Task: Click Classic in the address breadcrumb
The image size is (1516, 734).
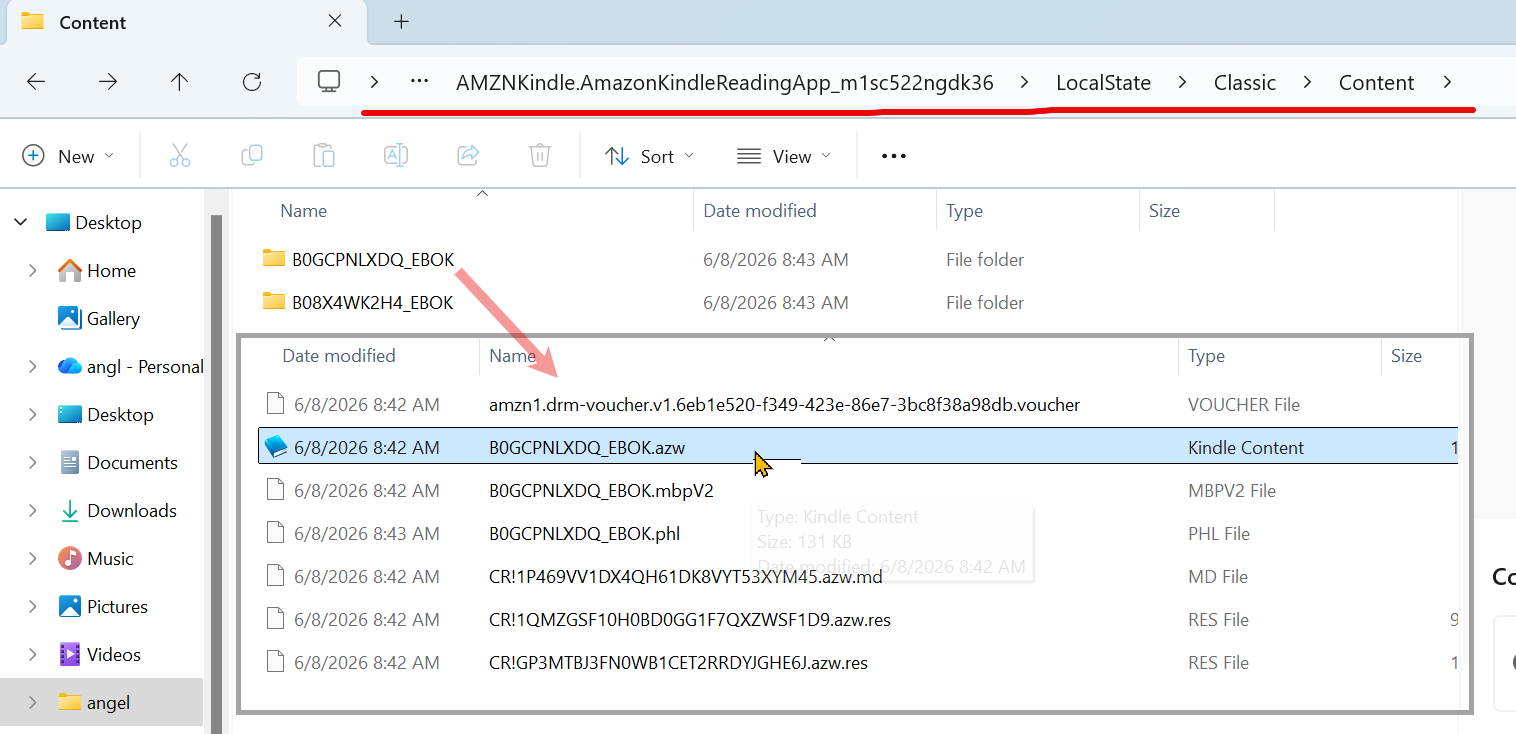Action: [x=1245, y=83]
